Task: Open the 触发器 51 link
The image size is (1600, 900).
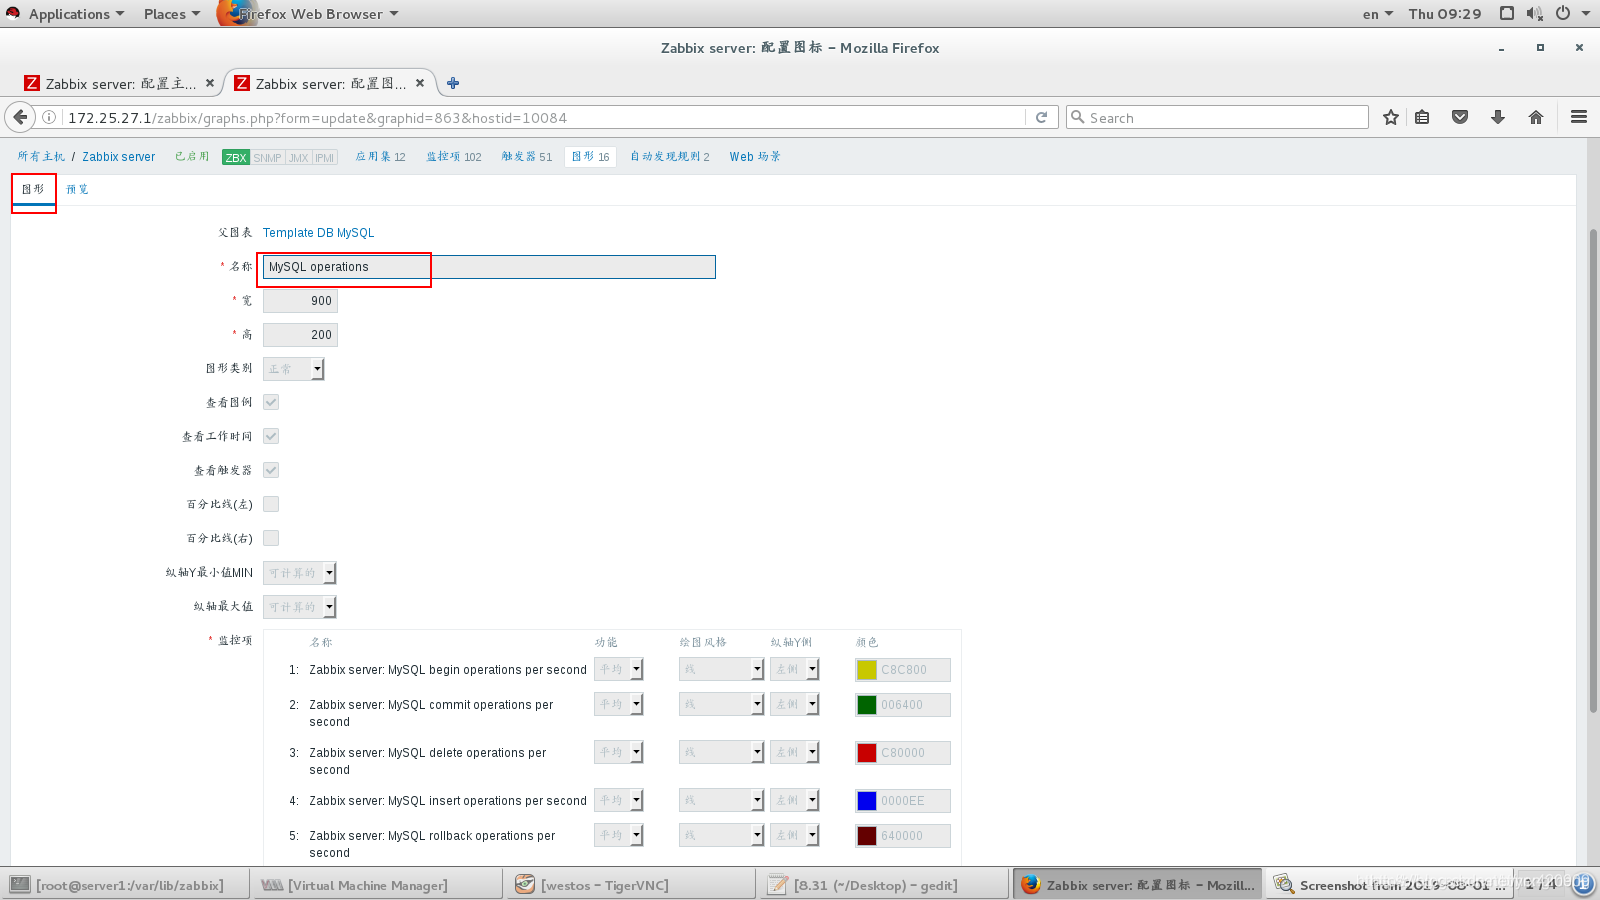Action: (527, 157)
